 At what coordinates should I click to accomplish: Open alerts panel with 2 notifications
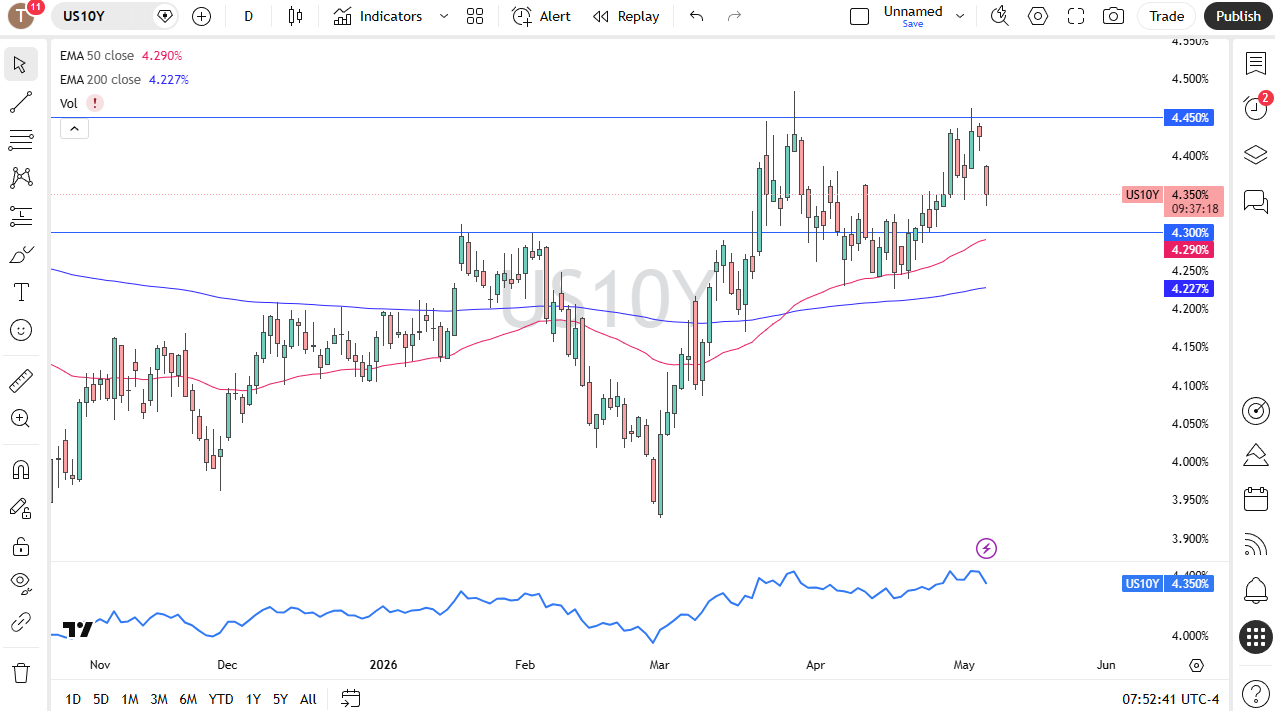1256,108
